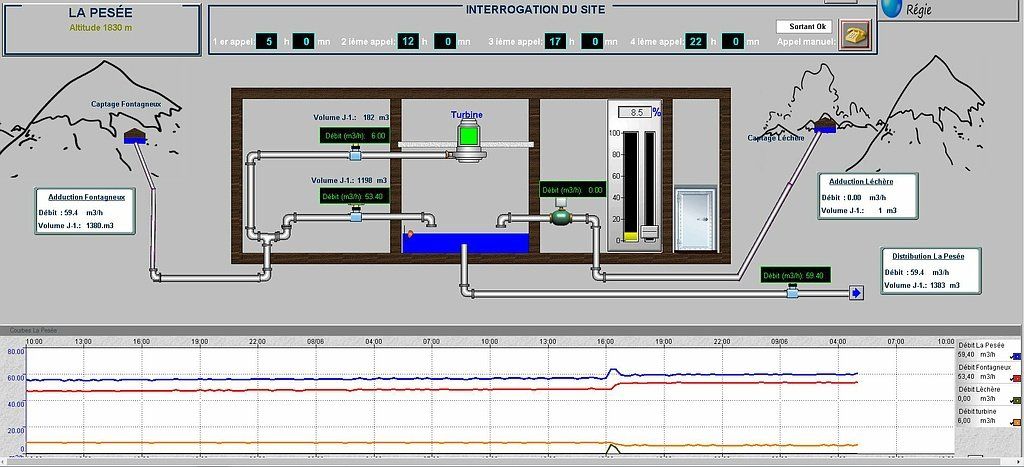
Task: Click the green Léchère valve
Action: tap(561, 213)
